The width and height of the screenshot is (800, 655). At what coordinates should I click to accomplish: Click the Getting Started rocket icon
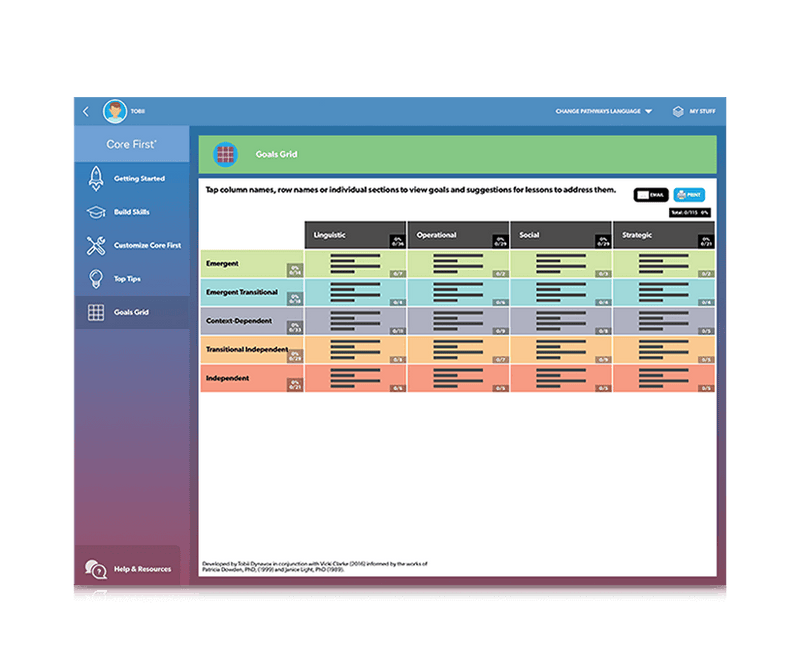[x=96, y=179]
